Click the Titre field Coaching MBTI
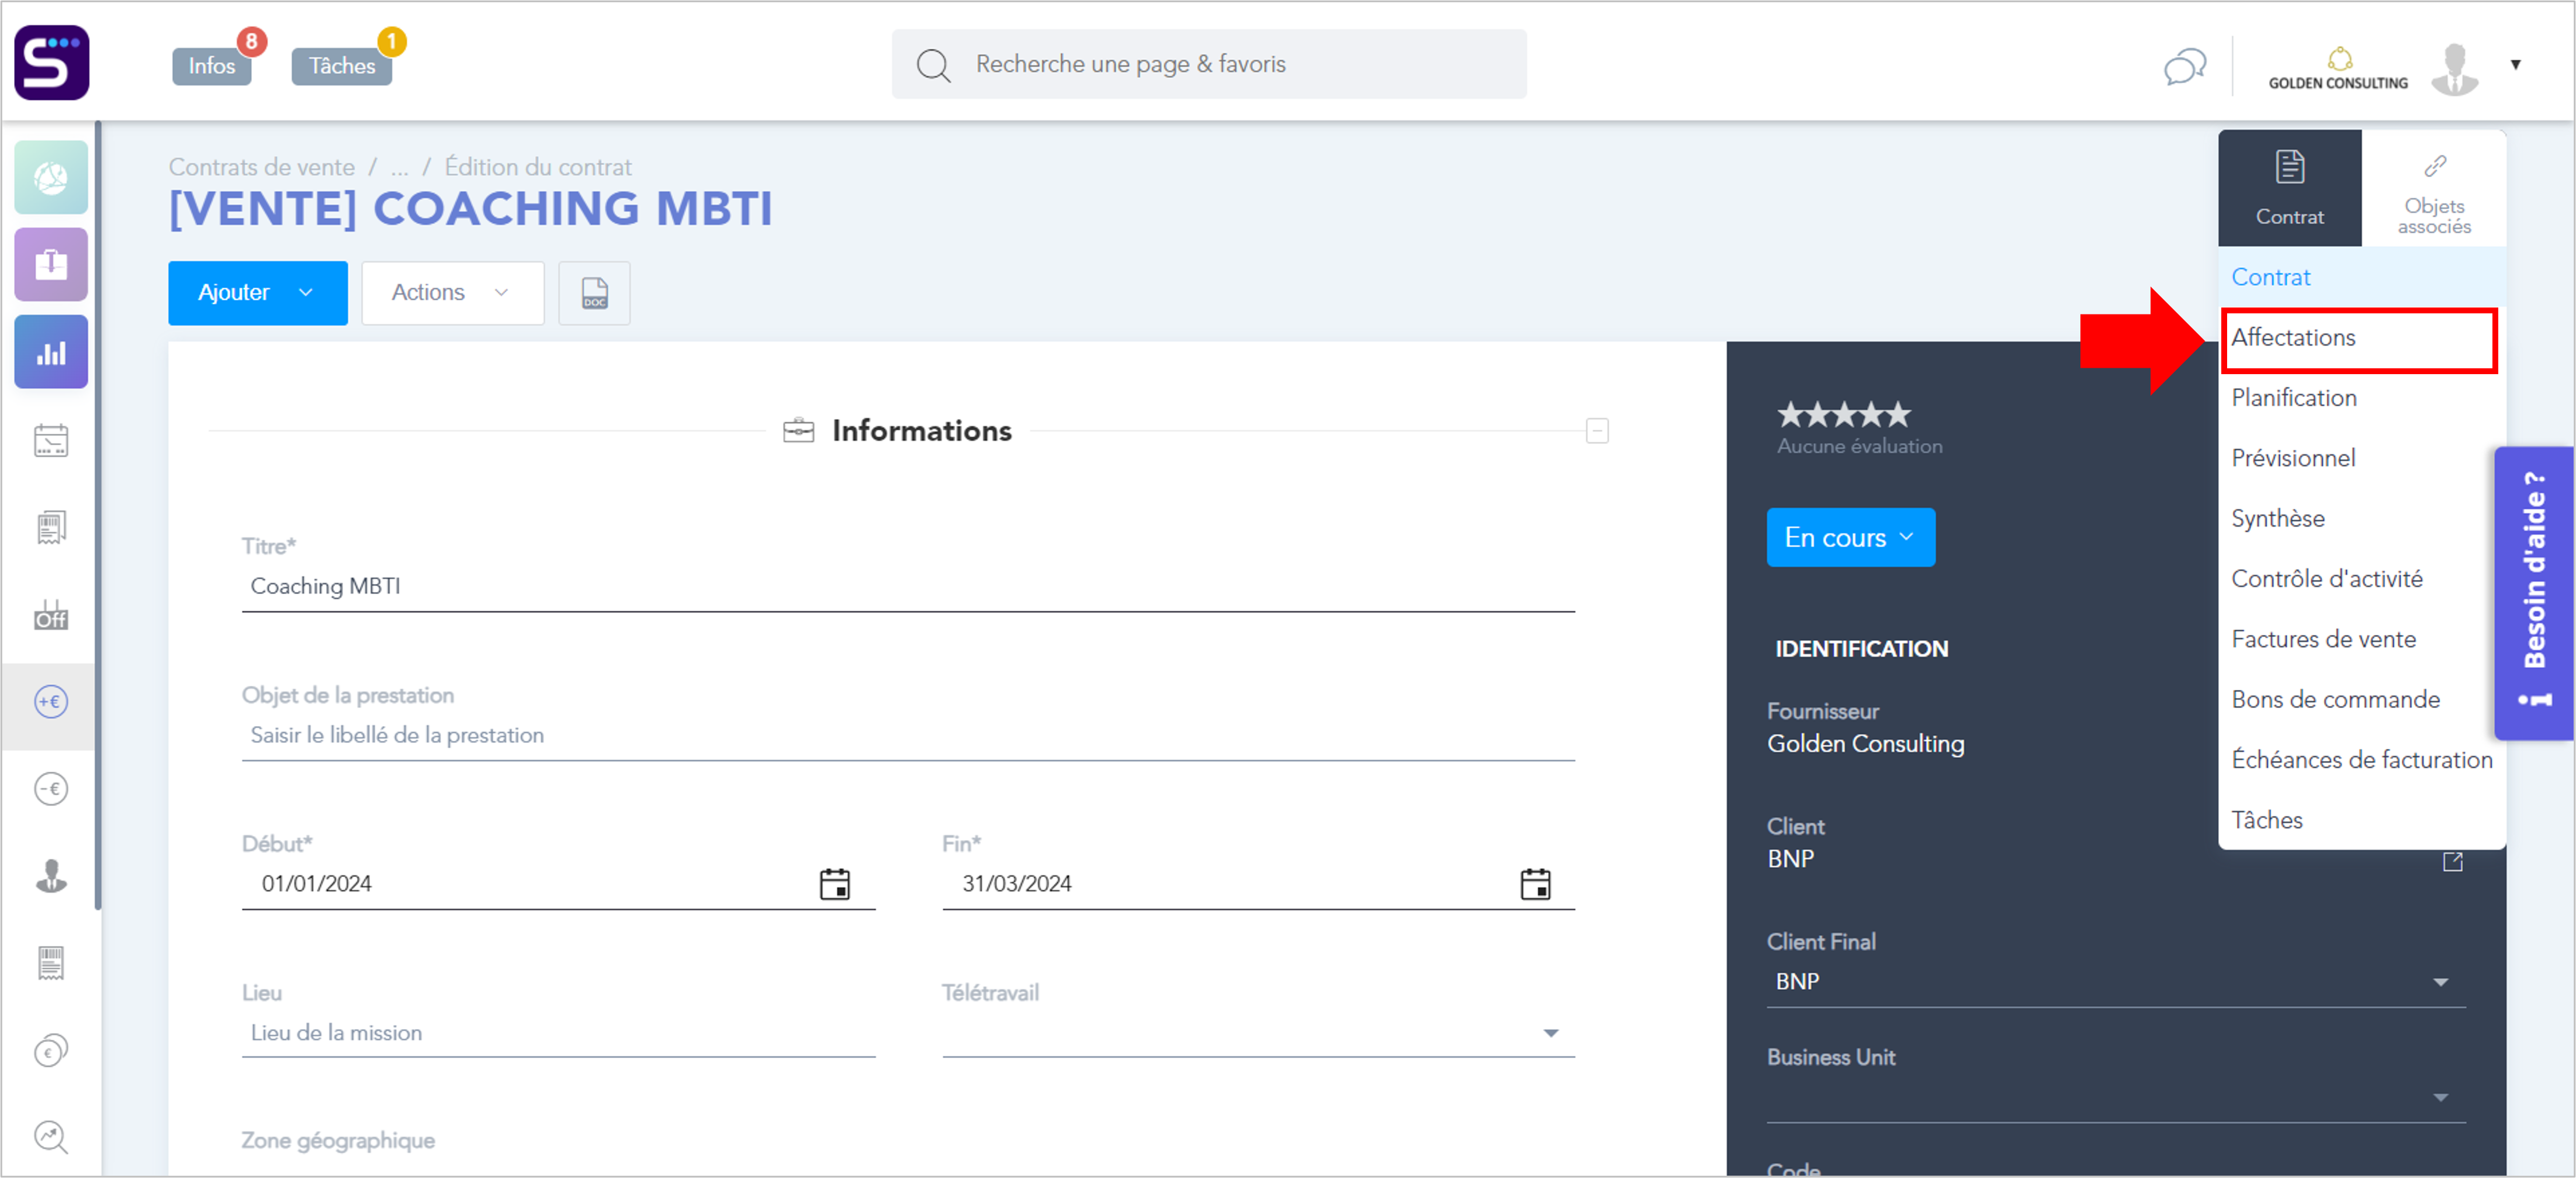This screenshot has width=2576, height=1178. pos(907,586)
